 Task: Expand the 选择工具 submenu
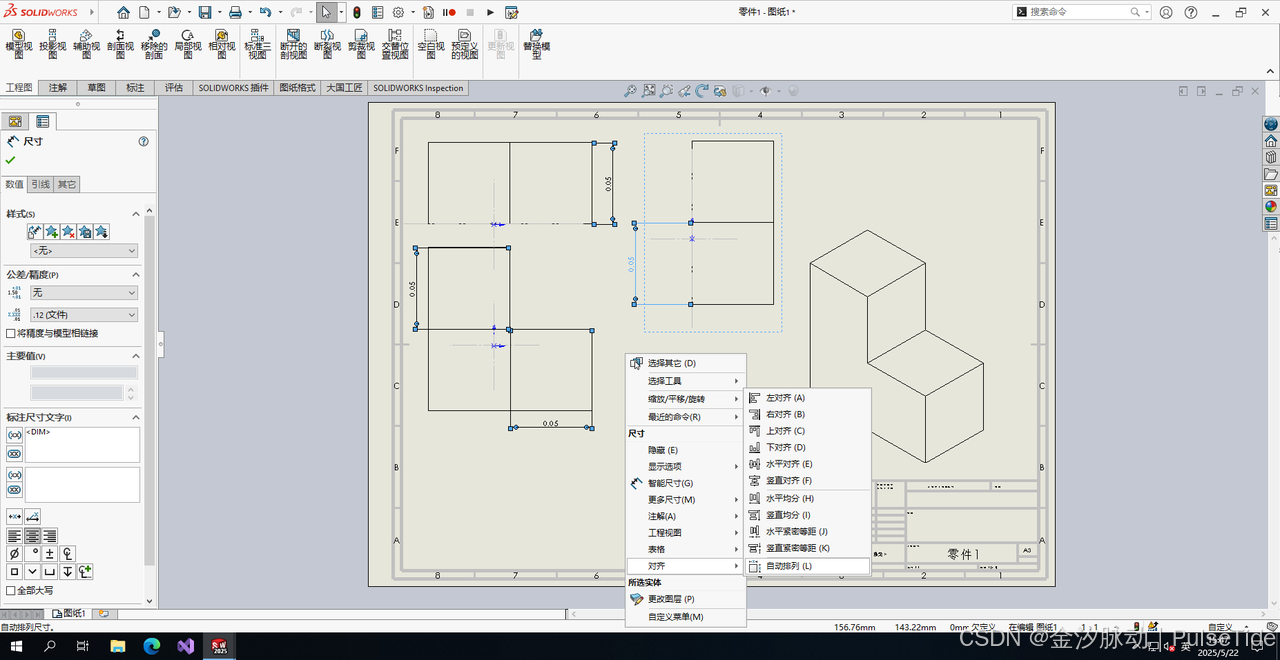click(x=686, y=381)
